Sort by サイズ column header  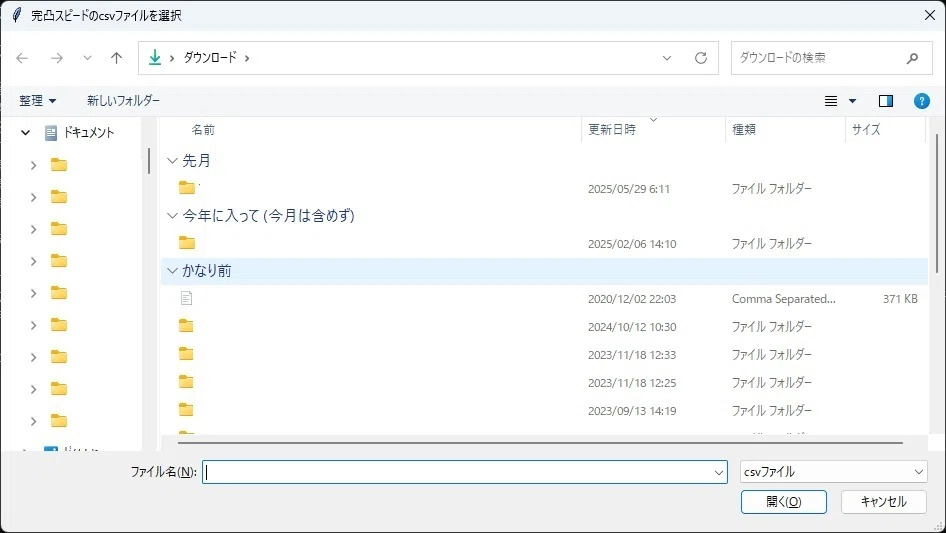point(866,130)
